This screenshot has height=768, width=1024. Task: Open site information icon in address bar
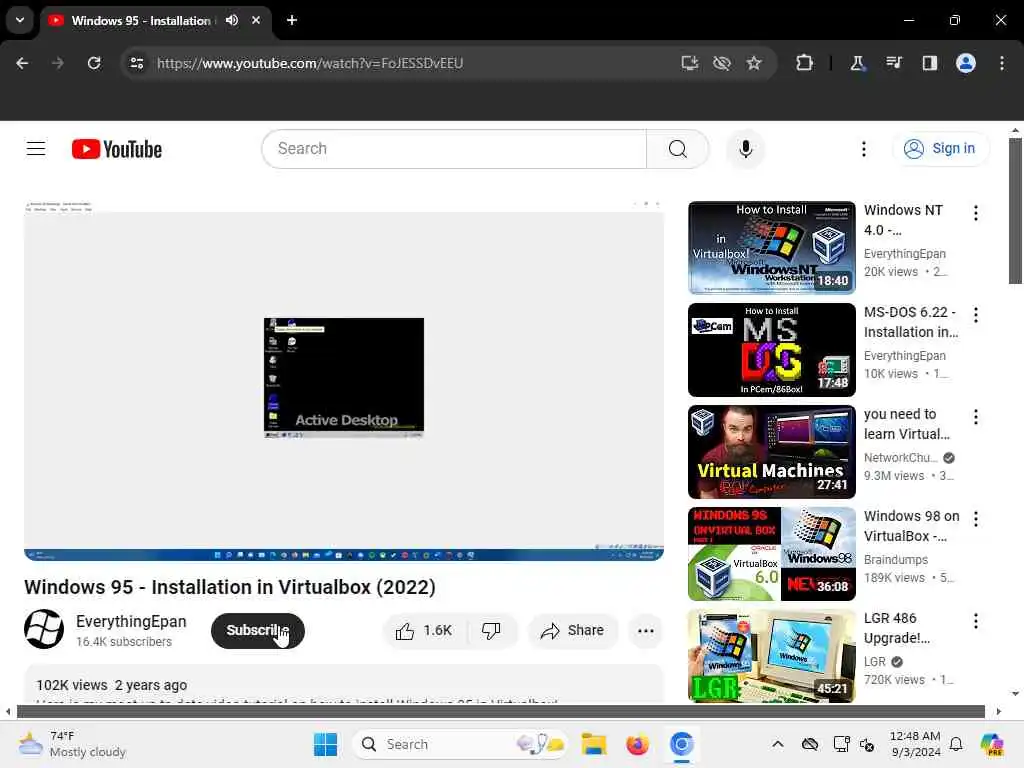136,63
